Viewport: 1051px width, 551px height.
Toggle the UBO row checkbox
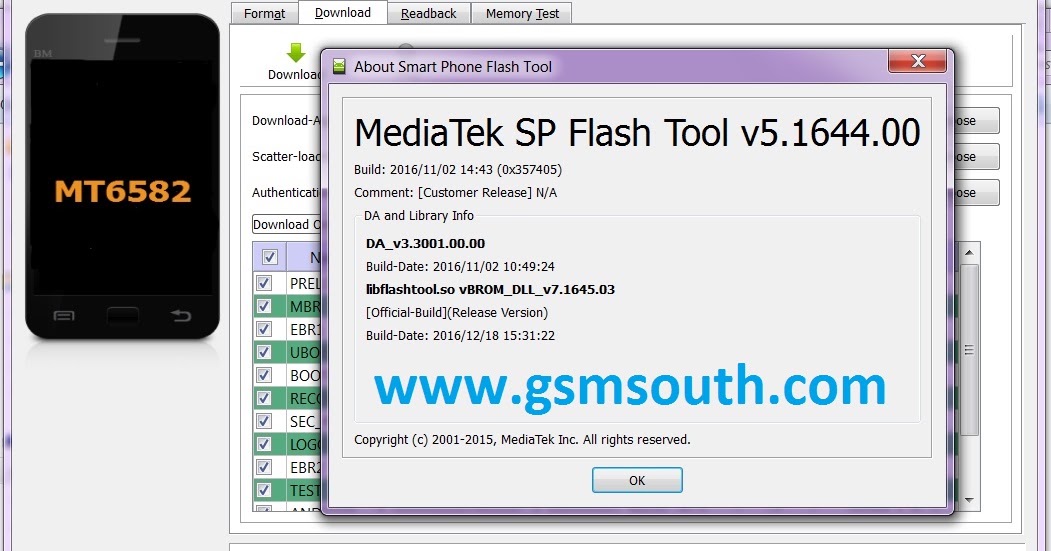point(264,352)
